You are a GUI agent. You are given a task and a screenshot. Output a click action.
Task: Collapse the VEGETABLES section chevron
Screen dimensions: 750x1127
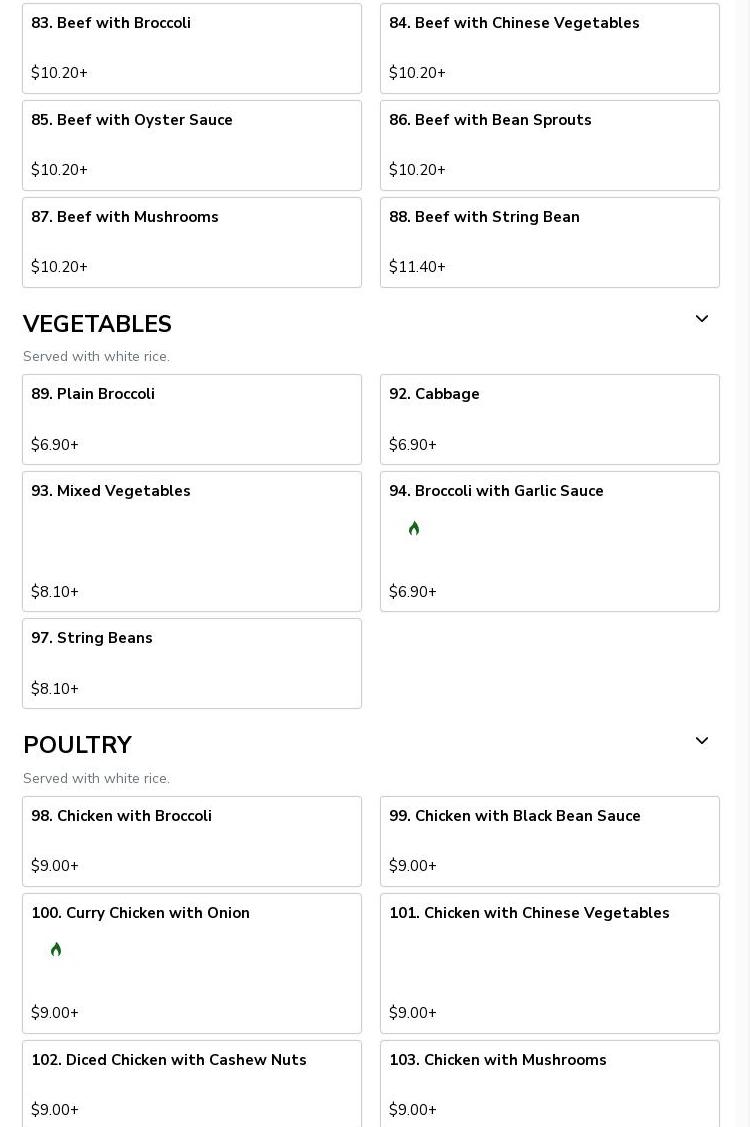click(x=701, y=319)
